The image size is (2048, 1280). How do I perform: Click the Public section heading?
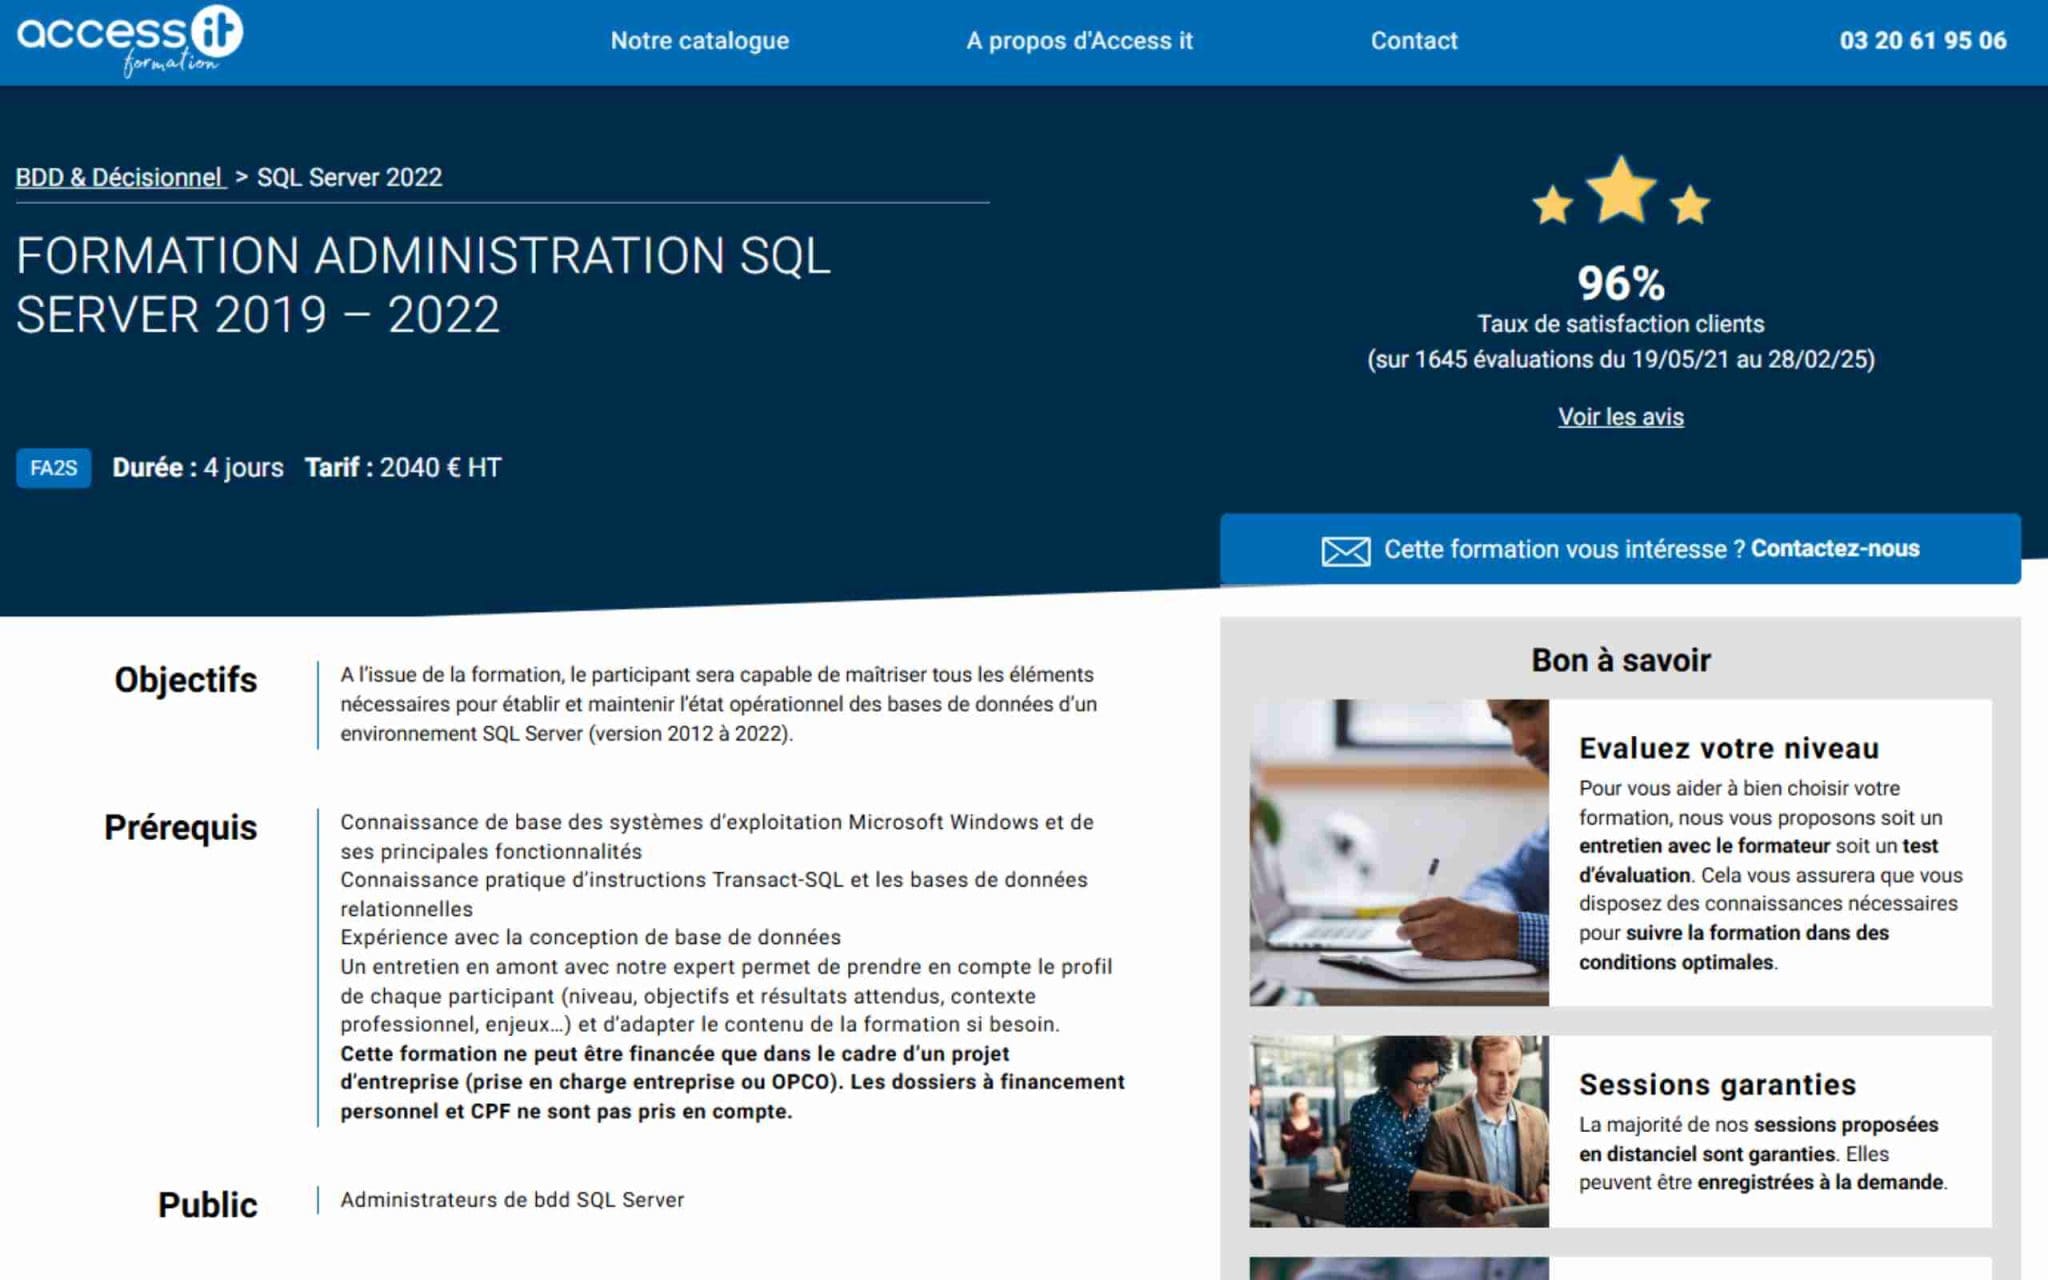point(208,1205)
